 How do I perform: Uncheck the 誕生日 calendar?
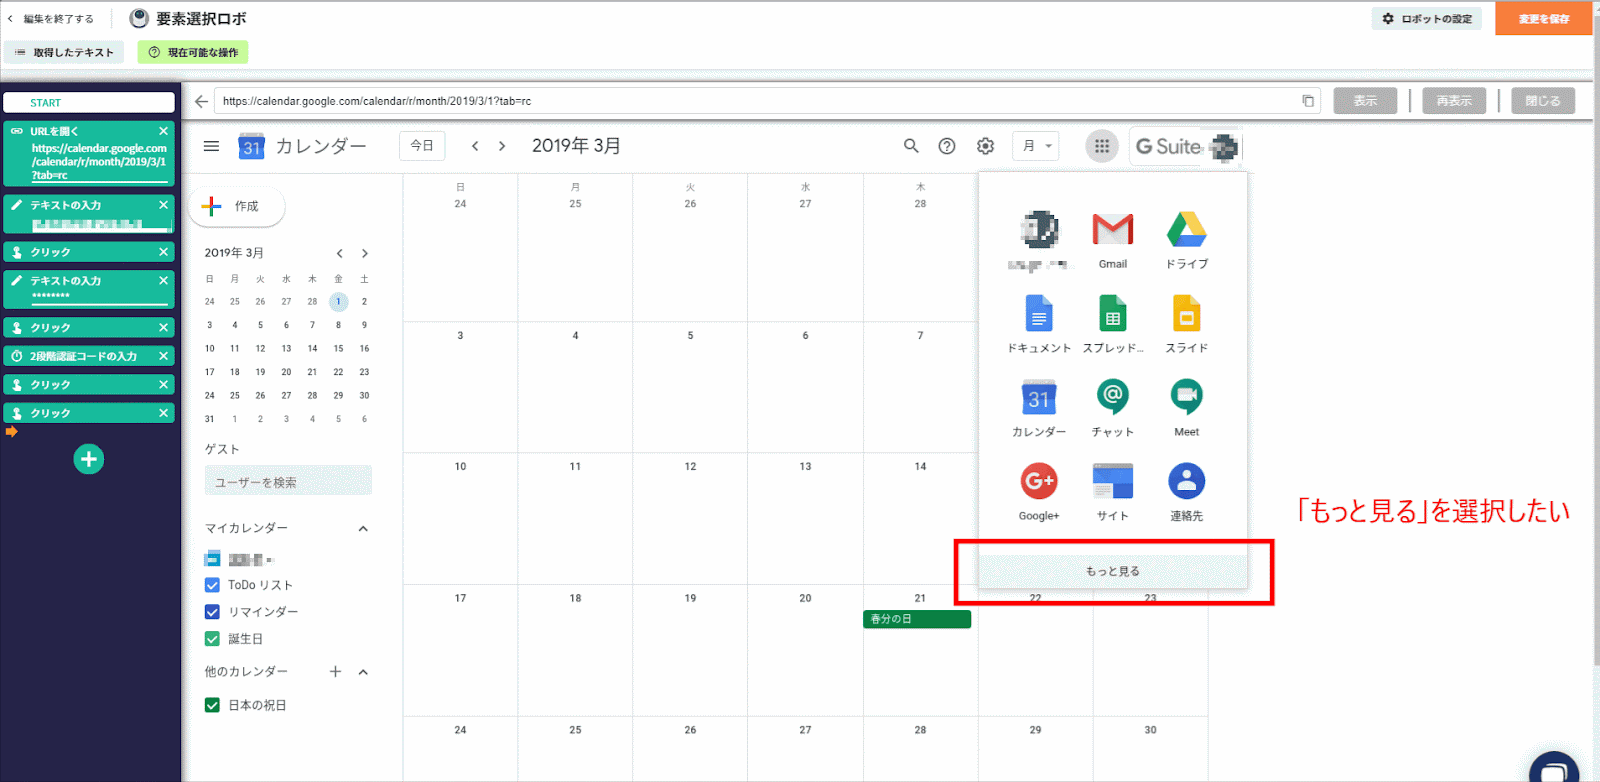coord(212,639)
